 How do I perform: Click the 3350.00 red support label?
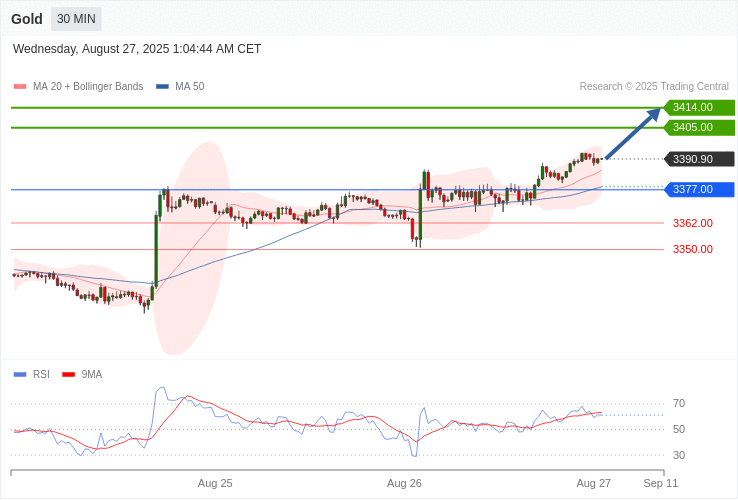(x=692, y=249)
